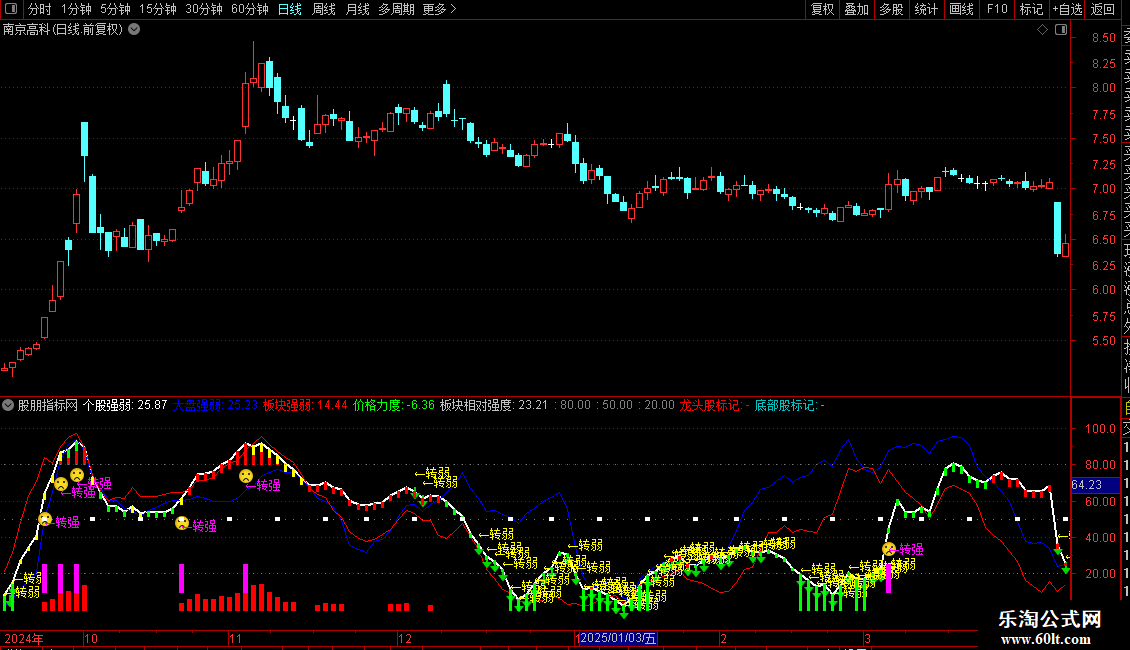Select the 15分钟 period tab

tap(158, 9)
